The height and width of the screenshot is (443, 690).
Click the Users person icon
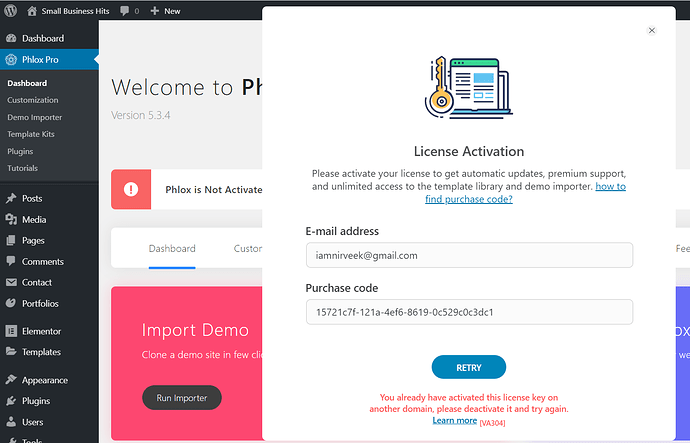pyautogui.click(x=11, y=421)
